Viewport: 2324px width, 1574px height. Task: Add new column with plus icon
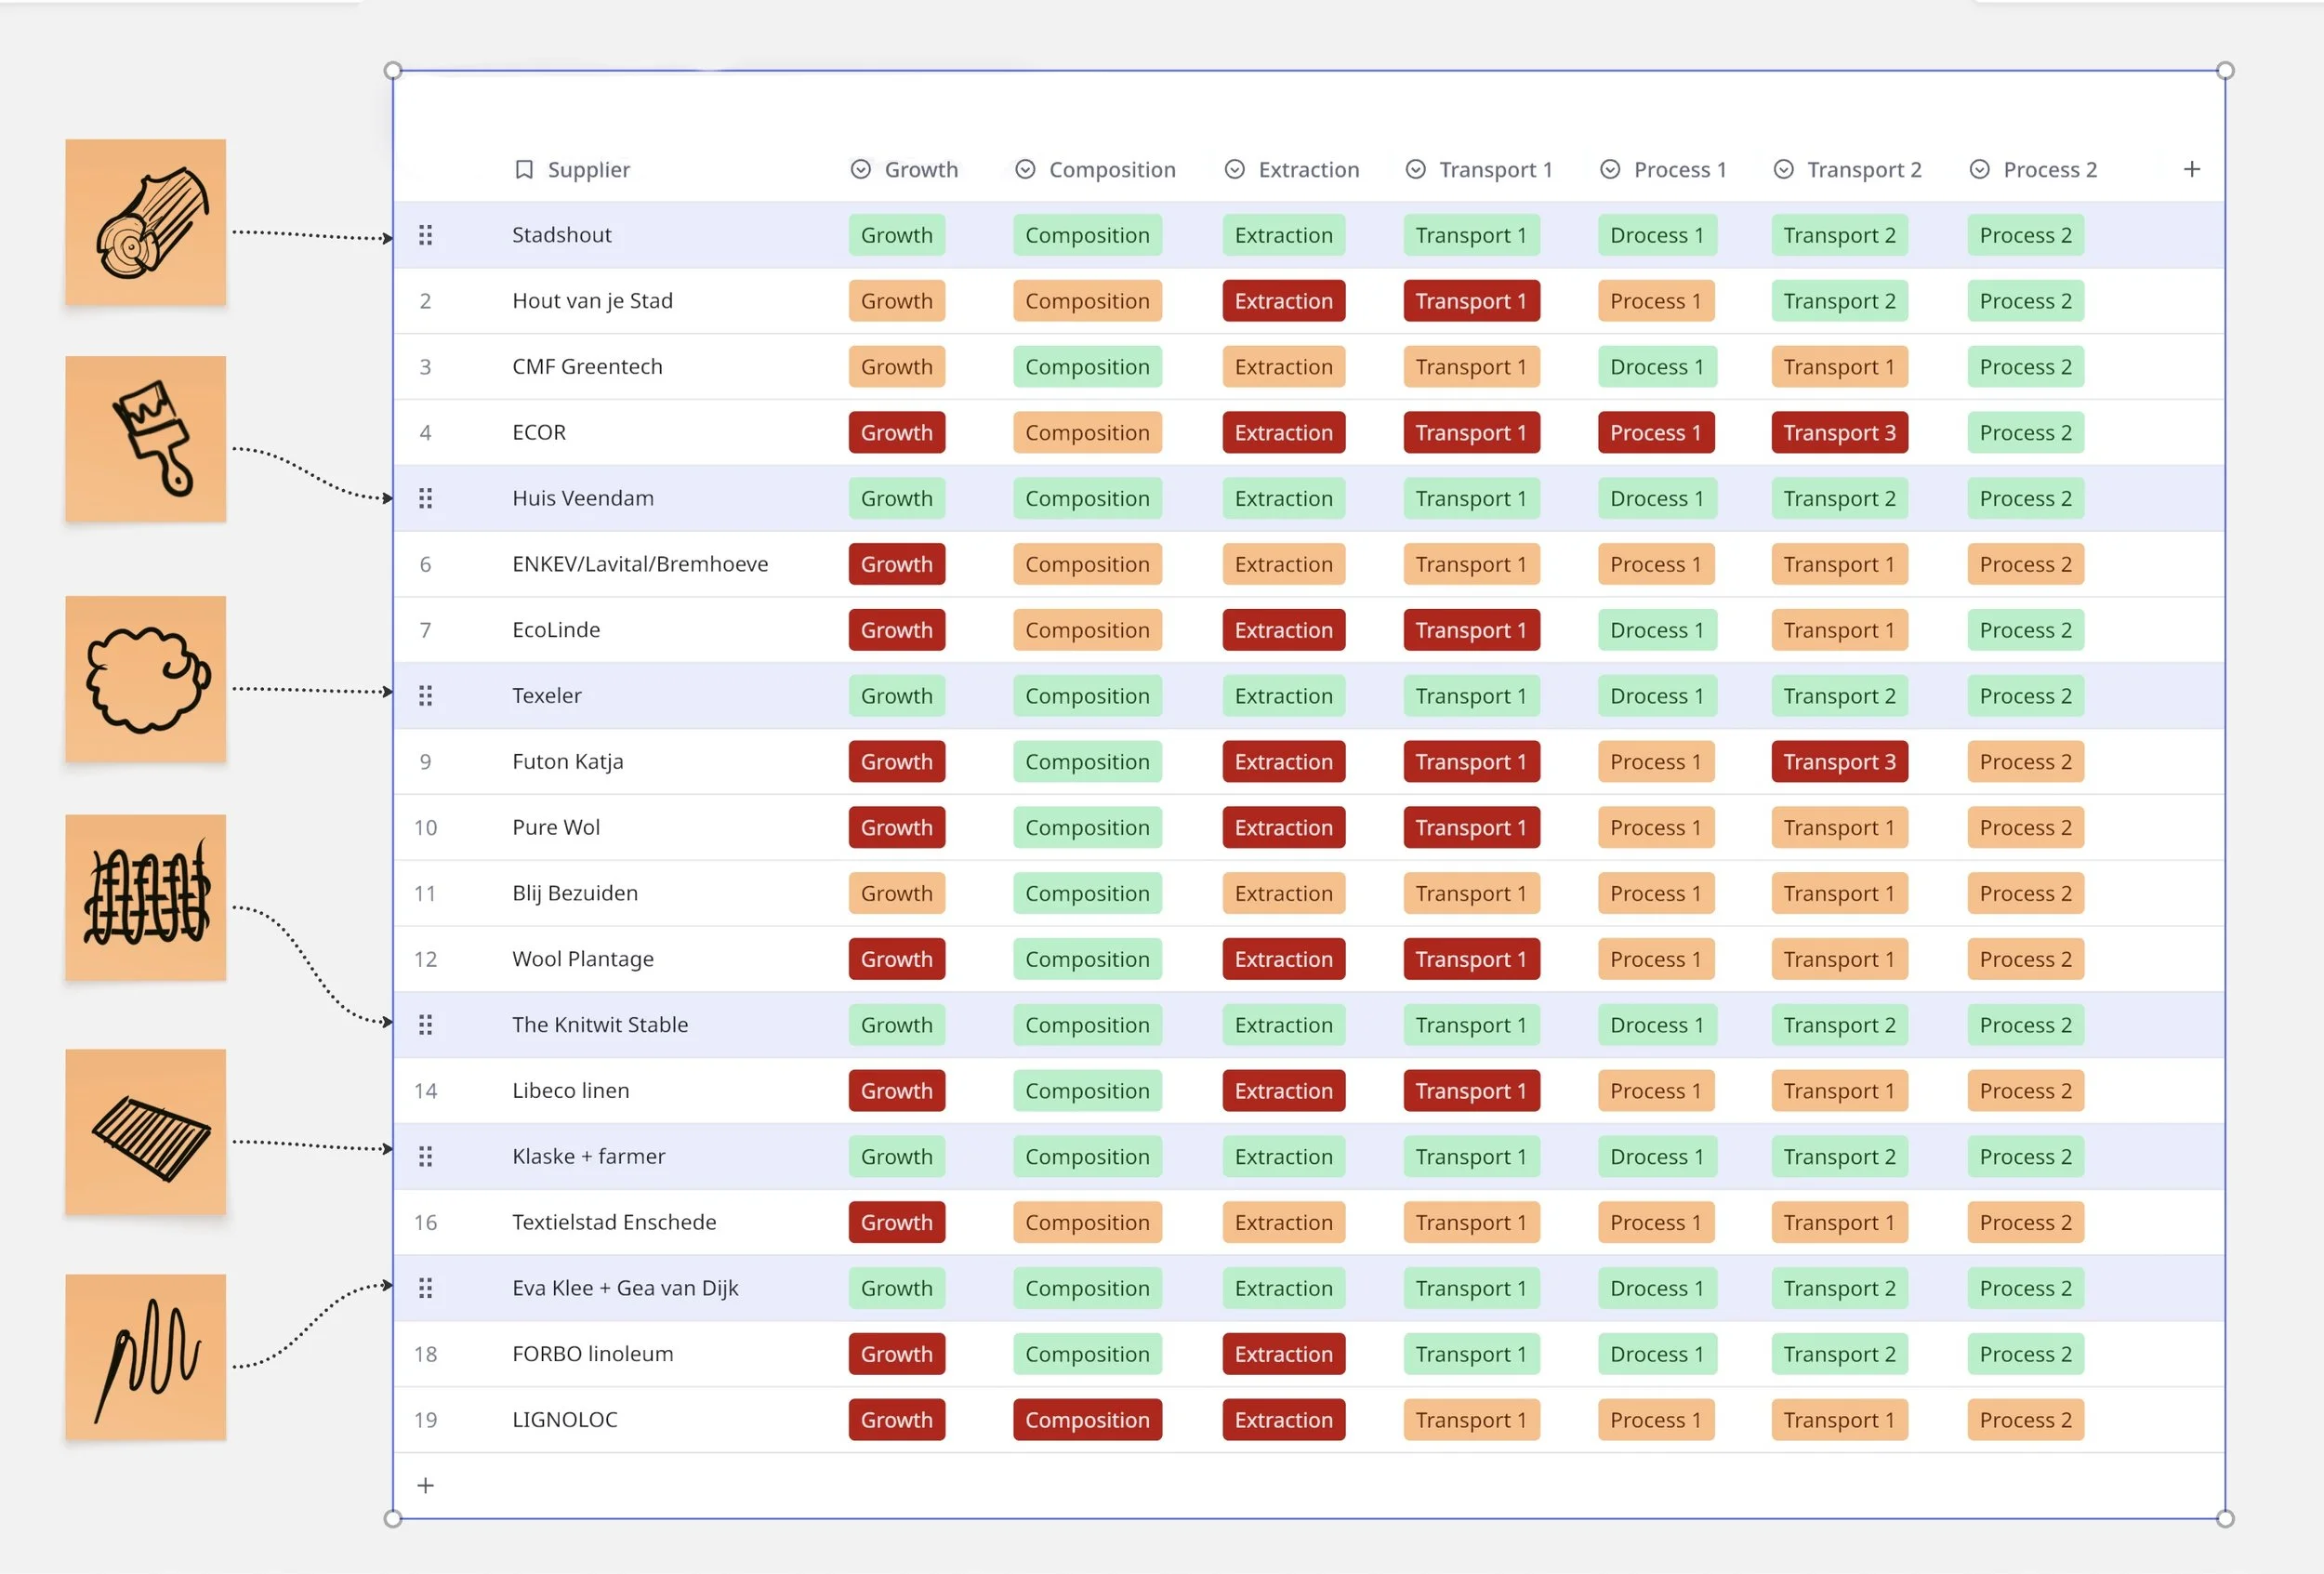[2191, 170]
